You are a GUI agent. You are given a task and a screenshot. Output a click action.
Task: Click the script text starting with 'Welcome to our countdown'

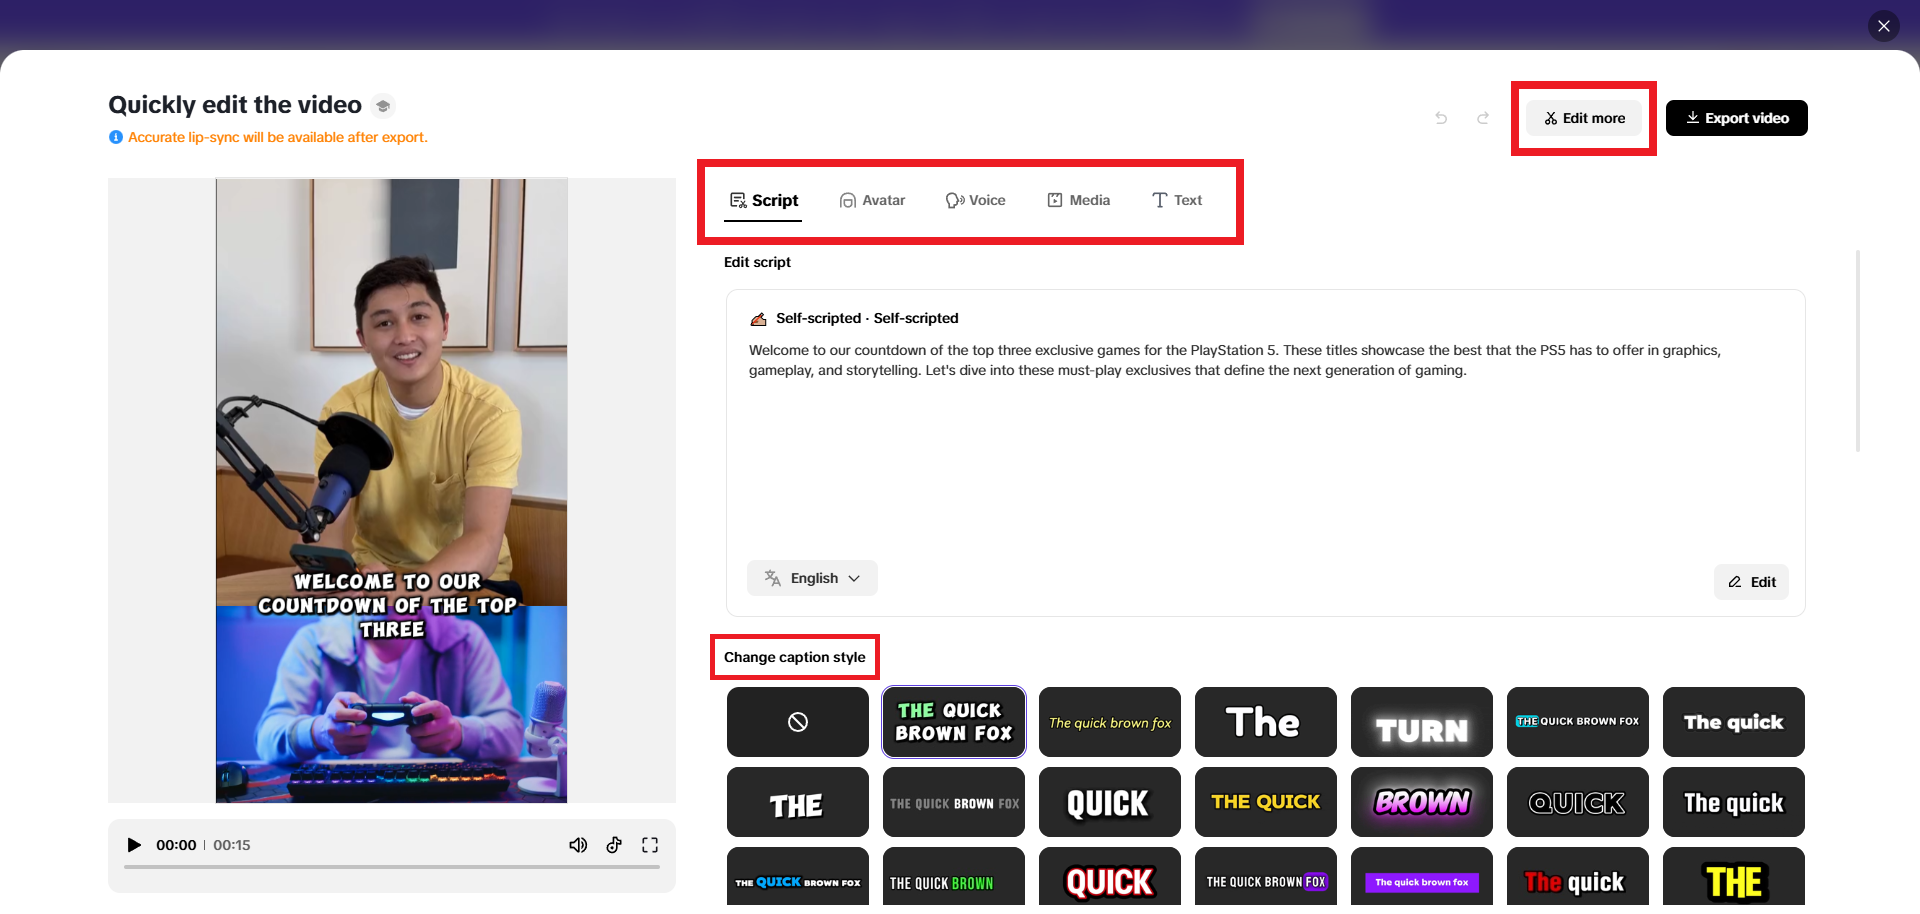tap(1235, 360)
